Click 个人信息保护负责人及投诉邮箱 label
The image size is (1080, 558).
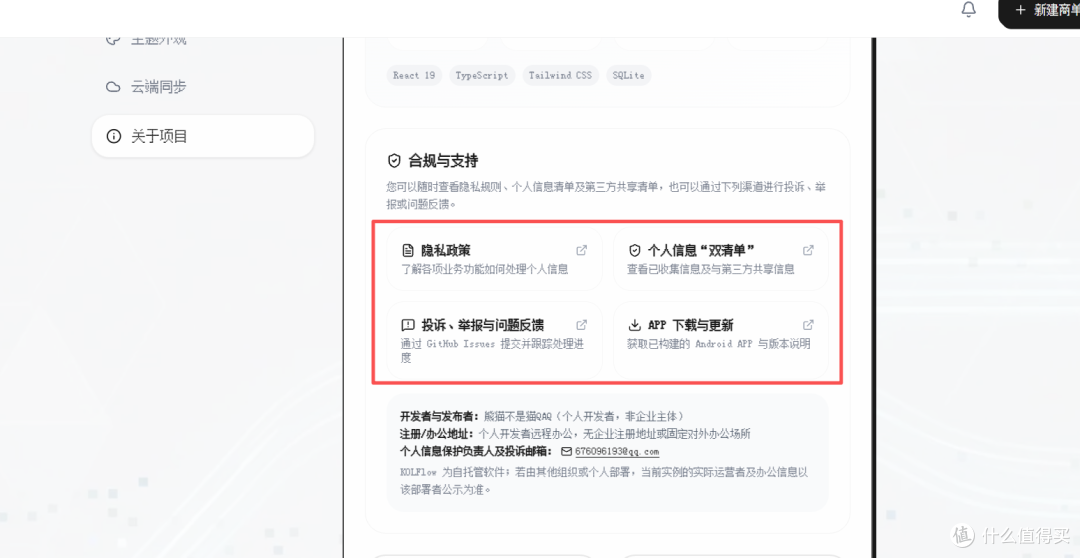477,452
